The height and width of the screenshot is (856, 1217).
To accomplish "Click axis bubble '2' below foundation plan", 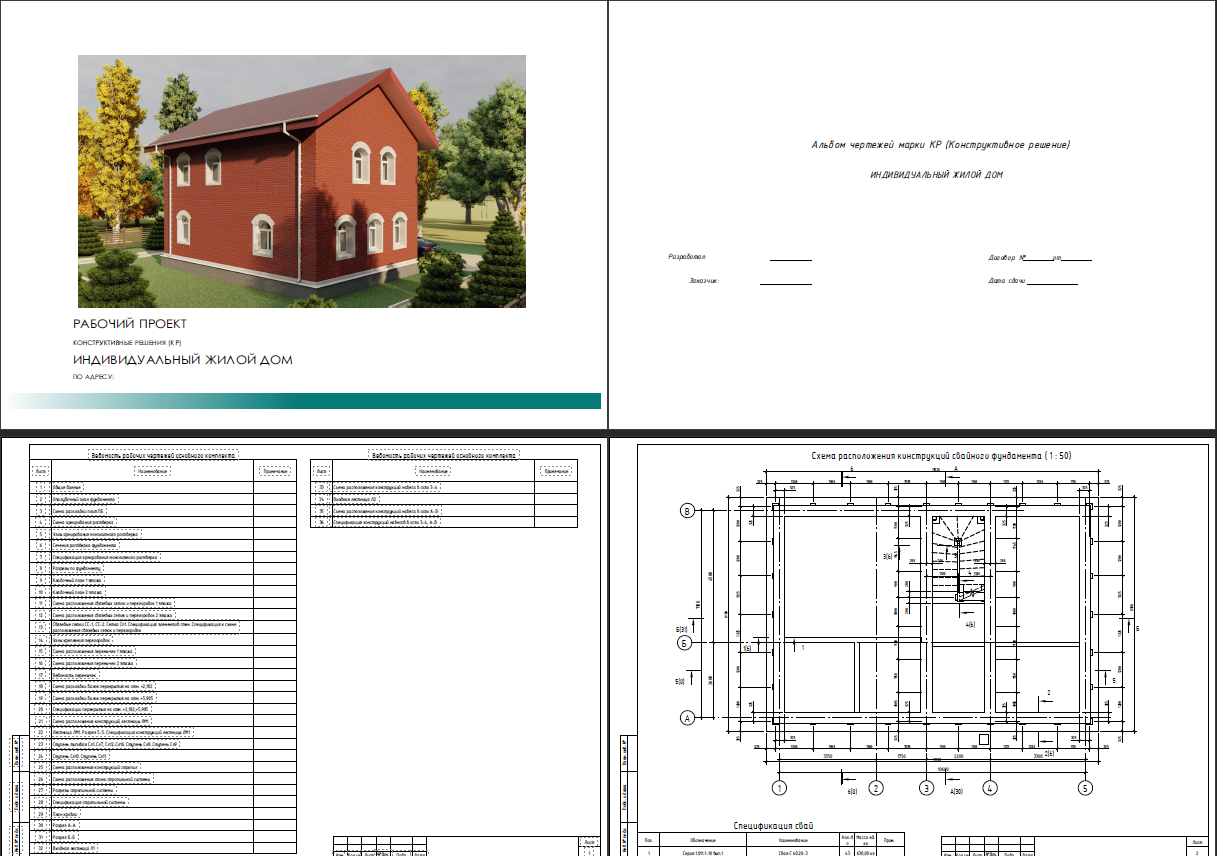I will point(876,788).
